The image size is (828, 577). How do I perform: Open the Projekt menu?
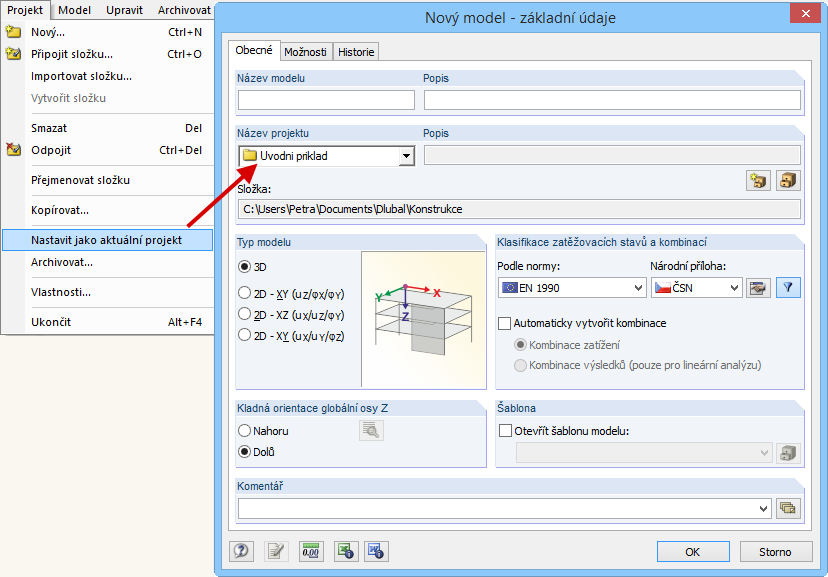(x=25, y=10)
